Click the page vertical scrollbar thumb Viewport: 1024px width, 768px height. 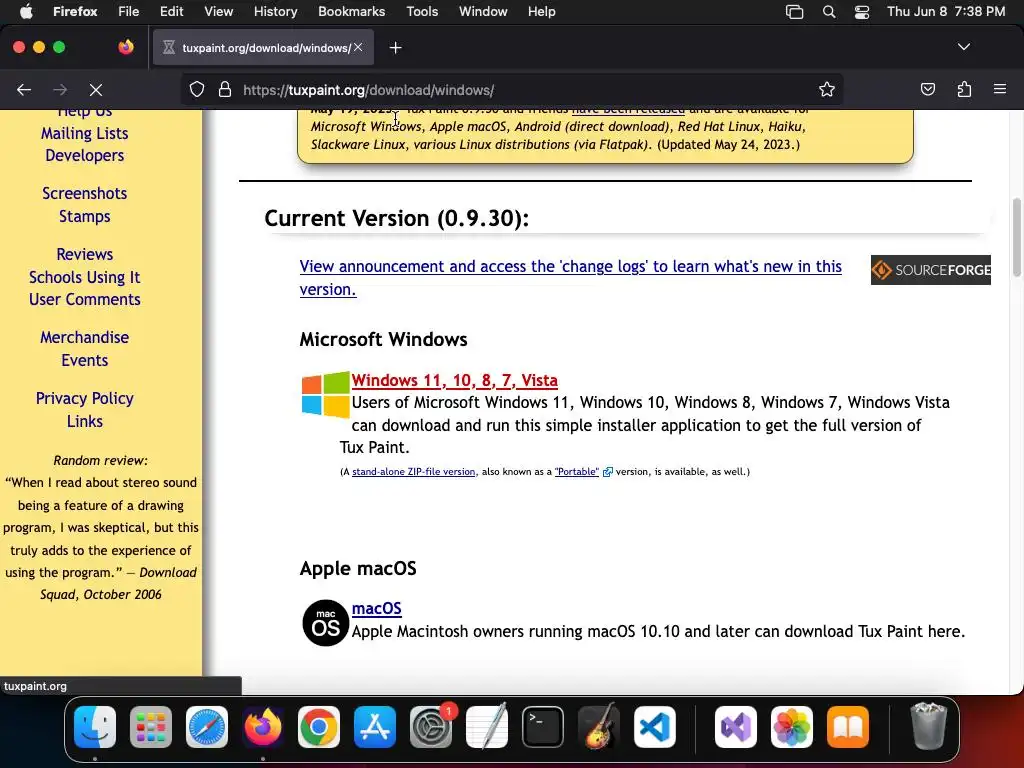click(x=1016, y=237)
